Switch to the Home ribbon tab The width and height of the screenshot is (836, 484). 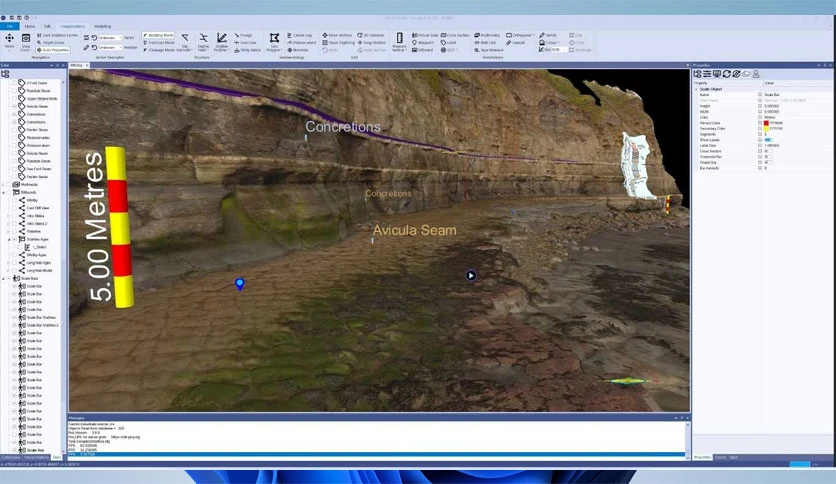(30, 26)
